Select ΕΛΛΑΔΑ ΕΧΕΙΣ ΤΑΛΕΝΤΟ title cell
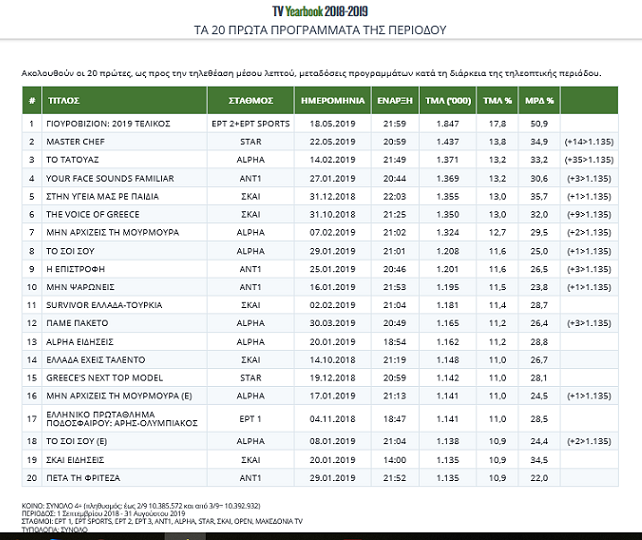The width and height of the screenshot is (642, 540). pyautogui.click(x=124, y=360)
